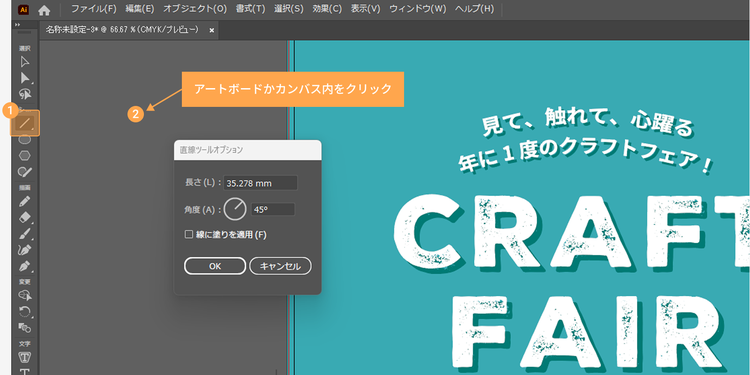Open the ファイル(F) menu
This screenshot has height=375, width=750.
(94, 9)
